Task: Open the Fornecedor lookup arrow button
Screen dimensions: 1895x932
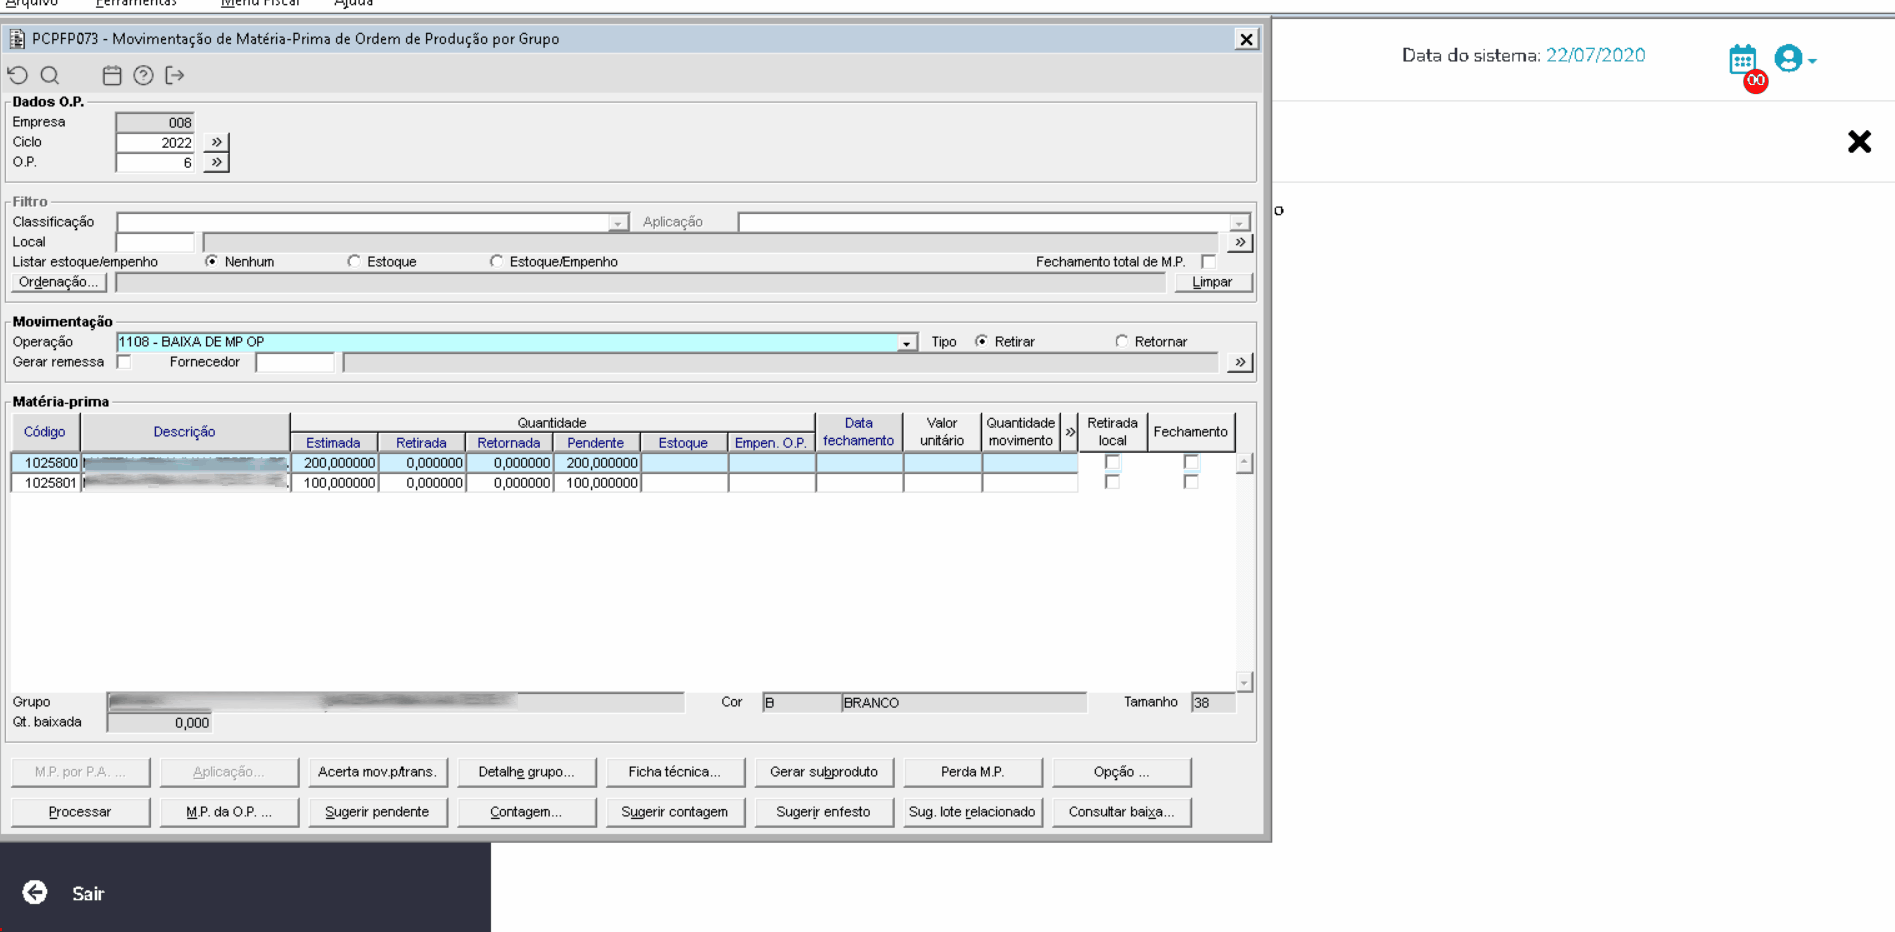Action: tap(1240, 362)
